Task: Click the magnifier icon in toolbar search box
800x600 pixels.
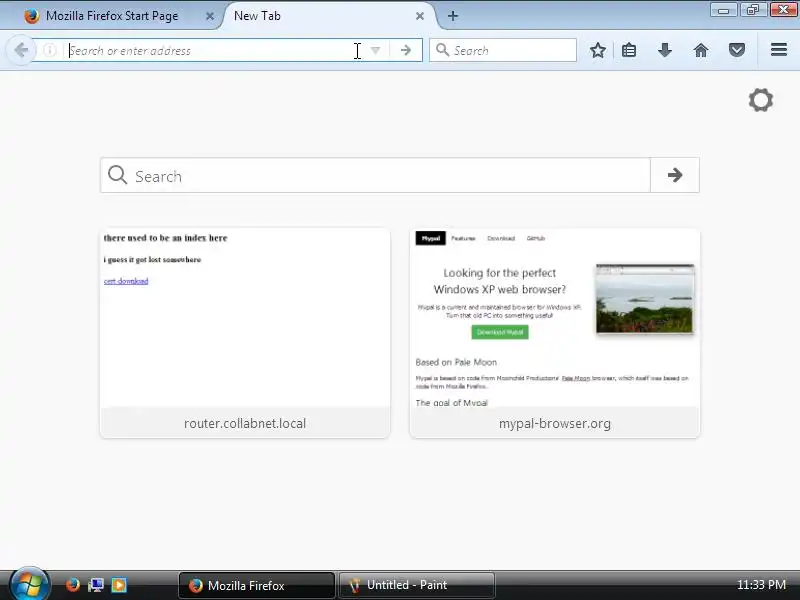Action: [x=442, y=50]
